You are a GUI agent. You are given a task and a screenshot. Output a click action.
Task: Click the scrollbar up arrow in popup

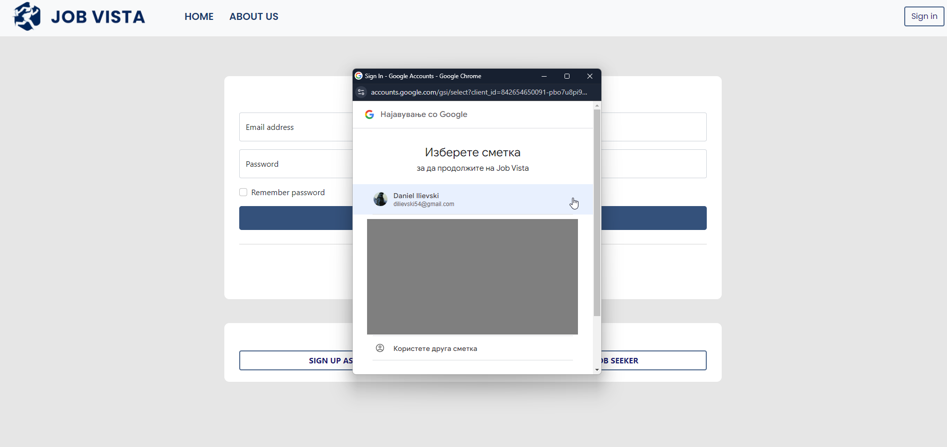[597, 105]
